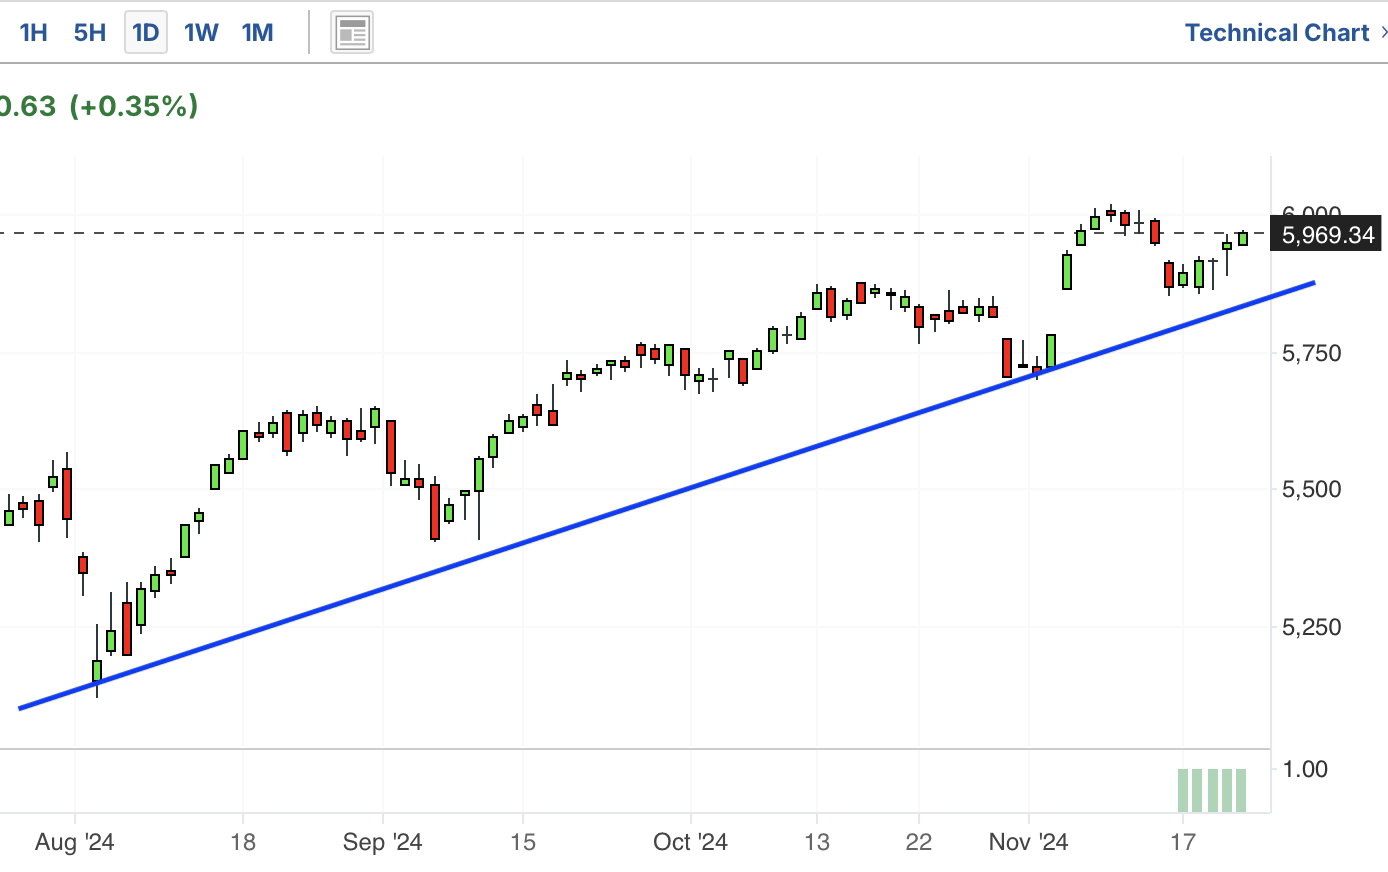Click the 22 date axis label

pos(919,842)
